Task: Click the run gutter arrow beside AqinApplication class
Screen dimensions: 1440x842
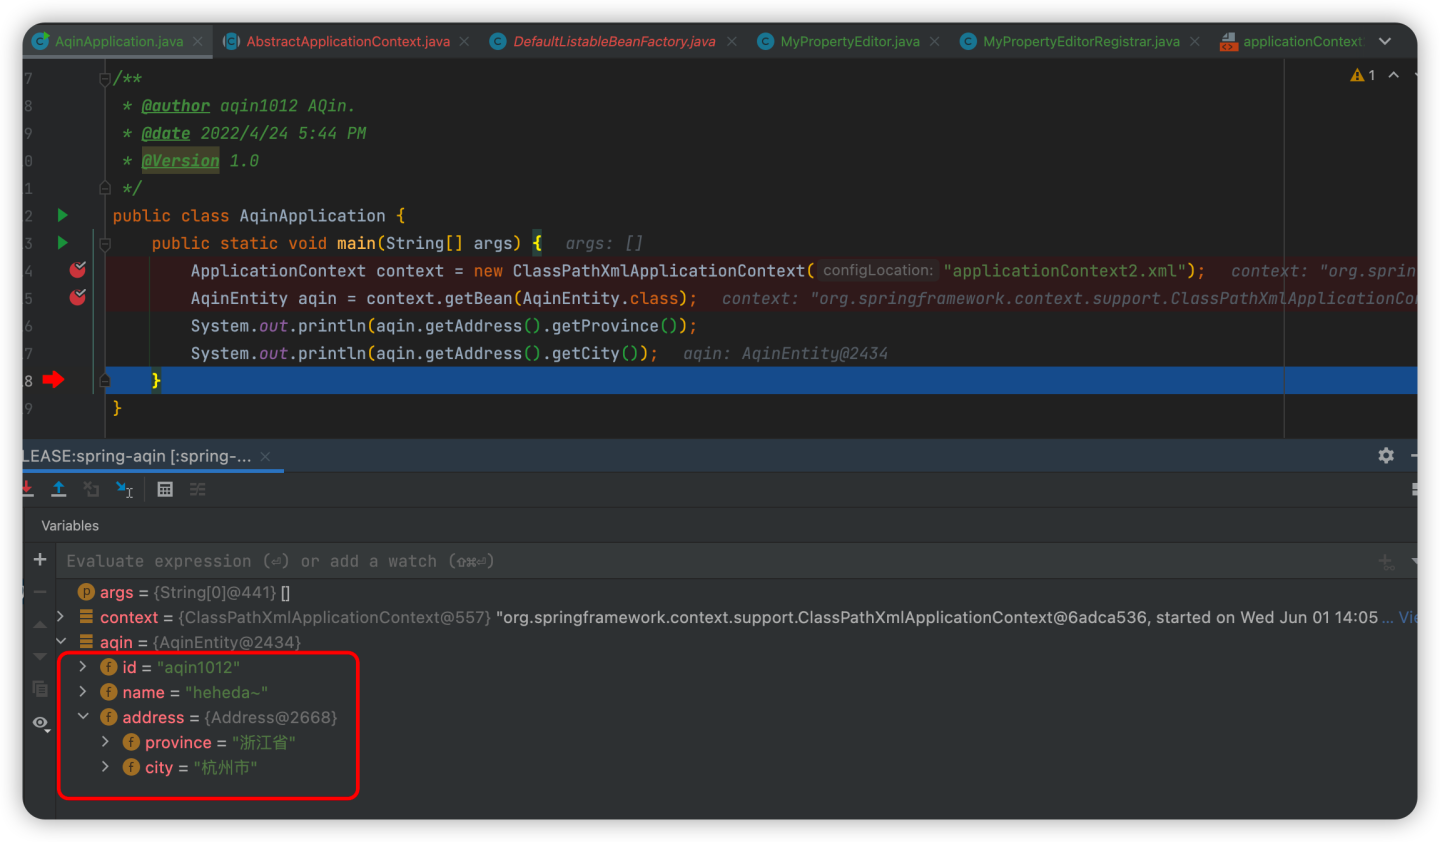Action: pyautogui.click(x=62, y=215)
